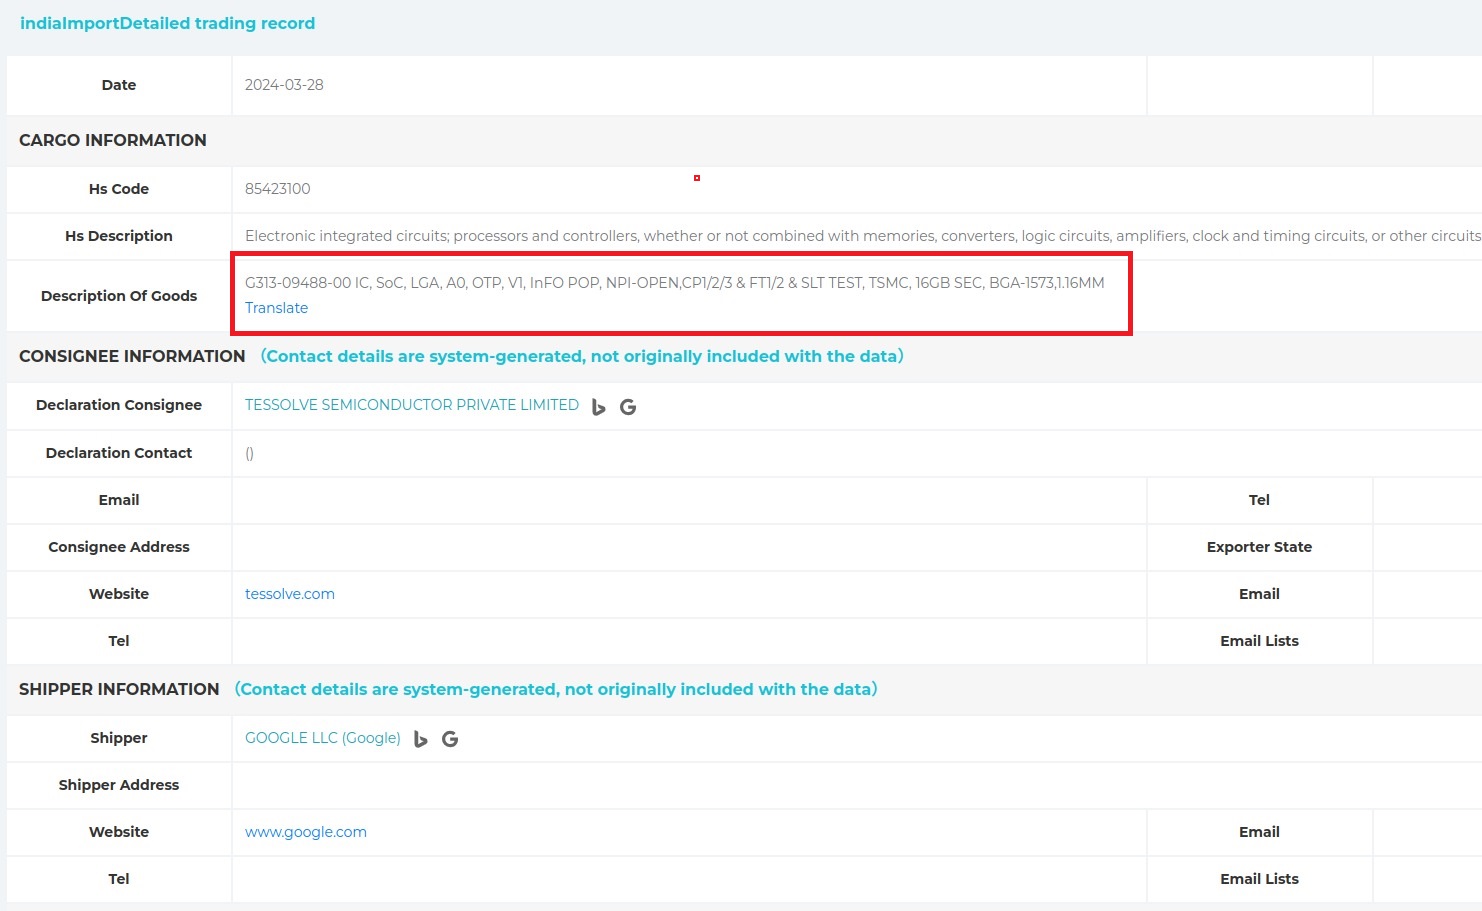This screenshot has width=1482, height=911.
Task: Click the CONSIGNEE INFORMATION section header
Action: pos(132,356)
